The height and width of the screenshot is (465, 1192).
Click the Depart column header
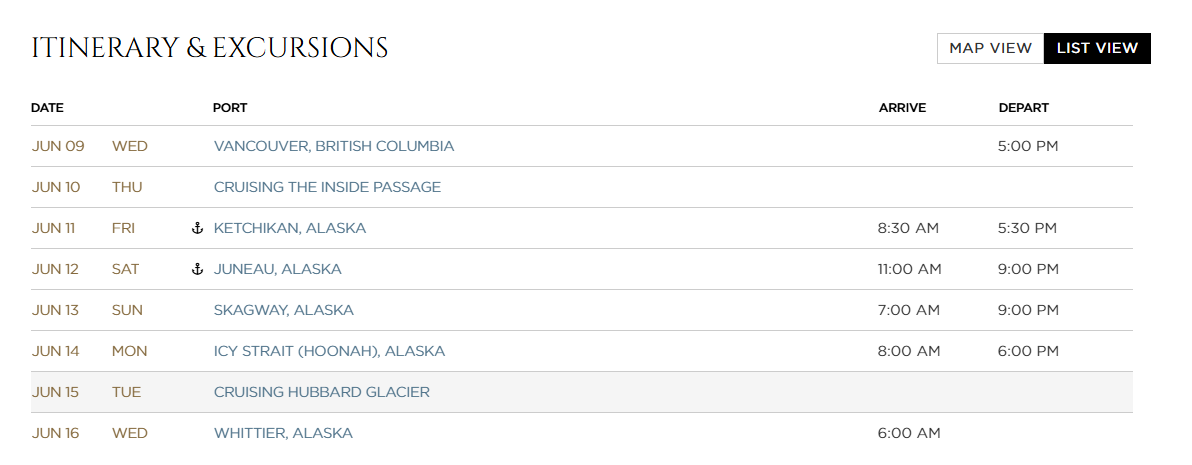(x=1023, y=108)
